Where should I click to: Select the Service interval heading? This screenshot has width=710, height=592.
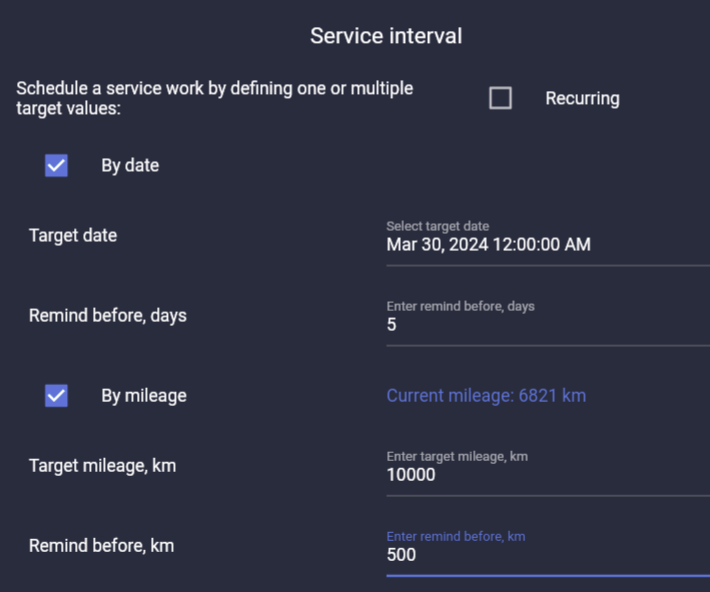386,36
